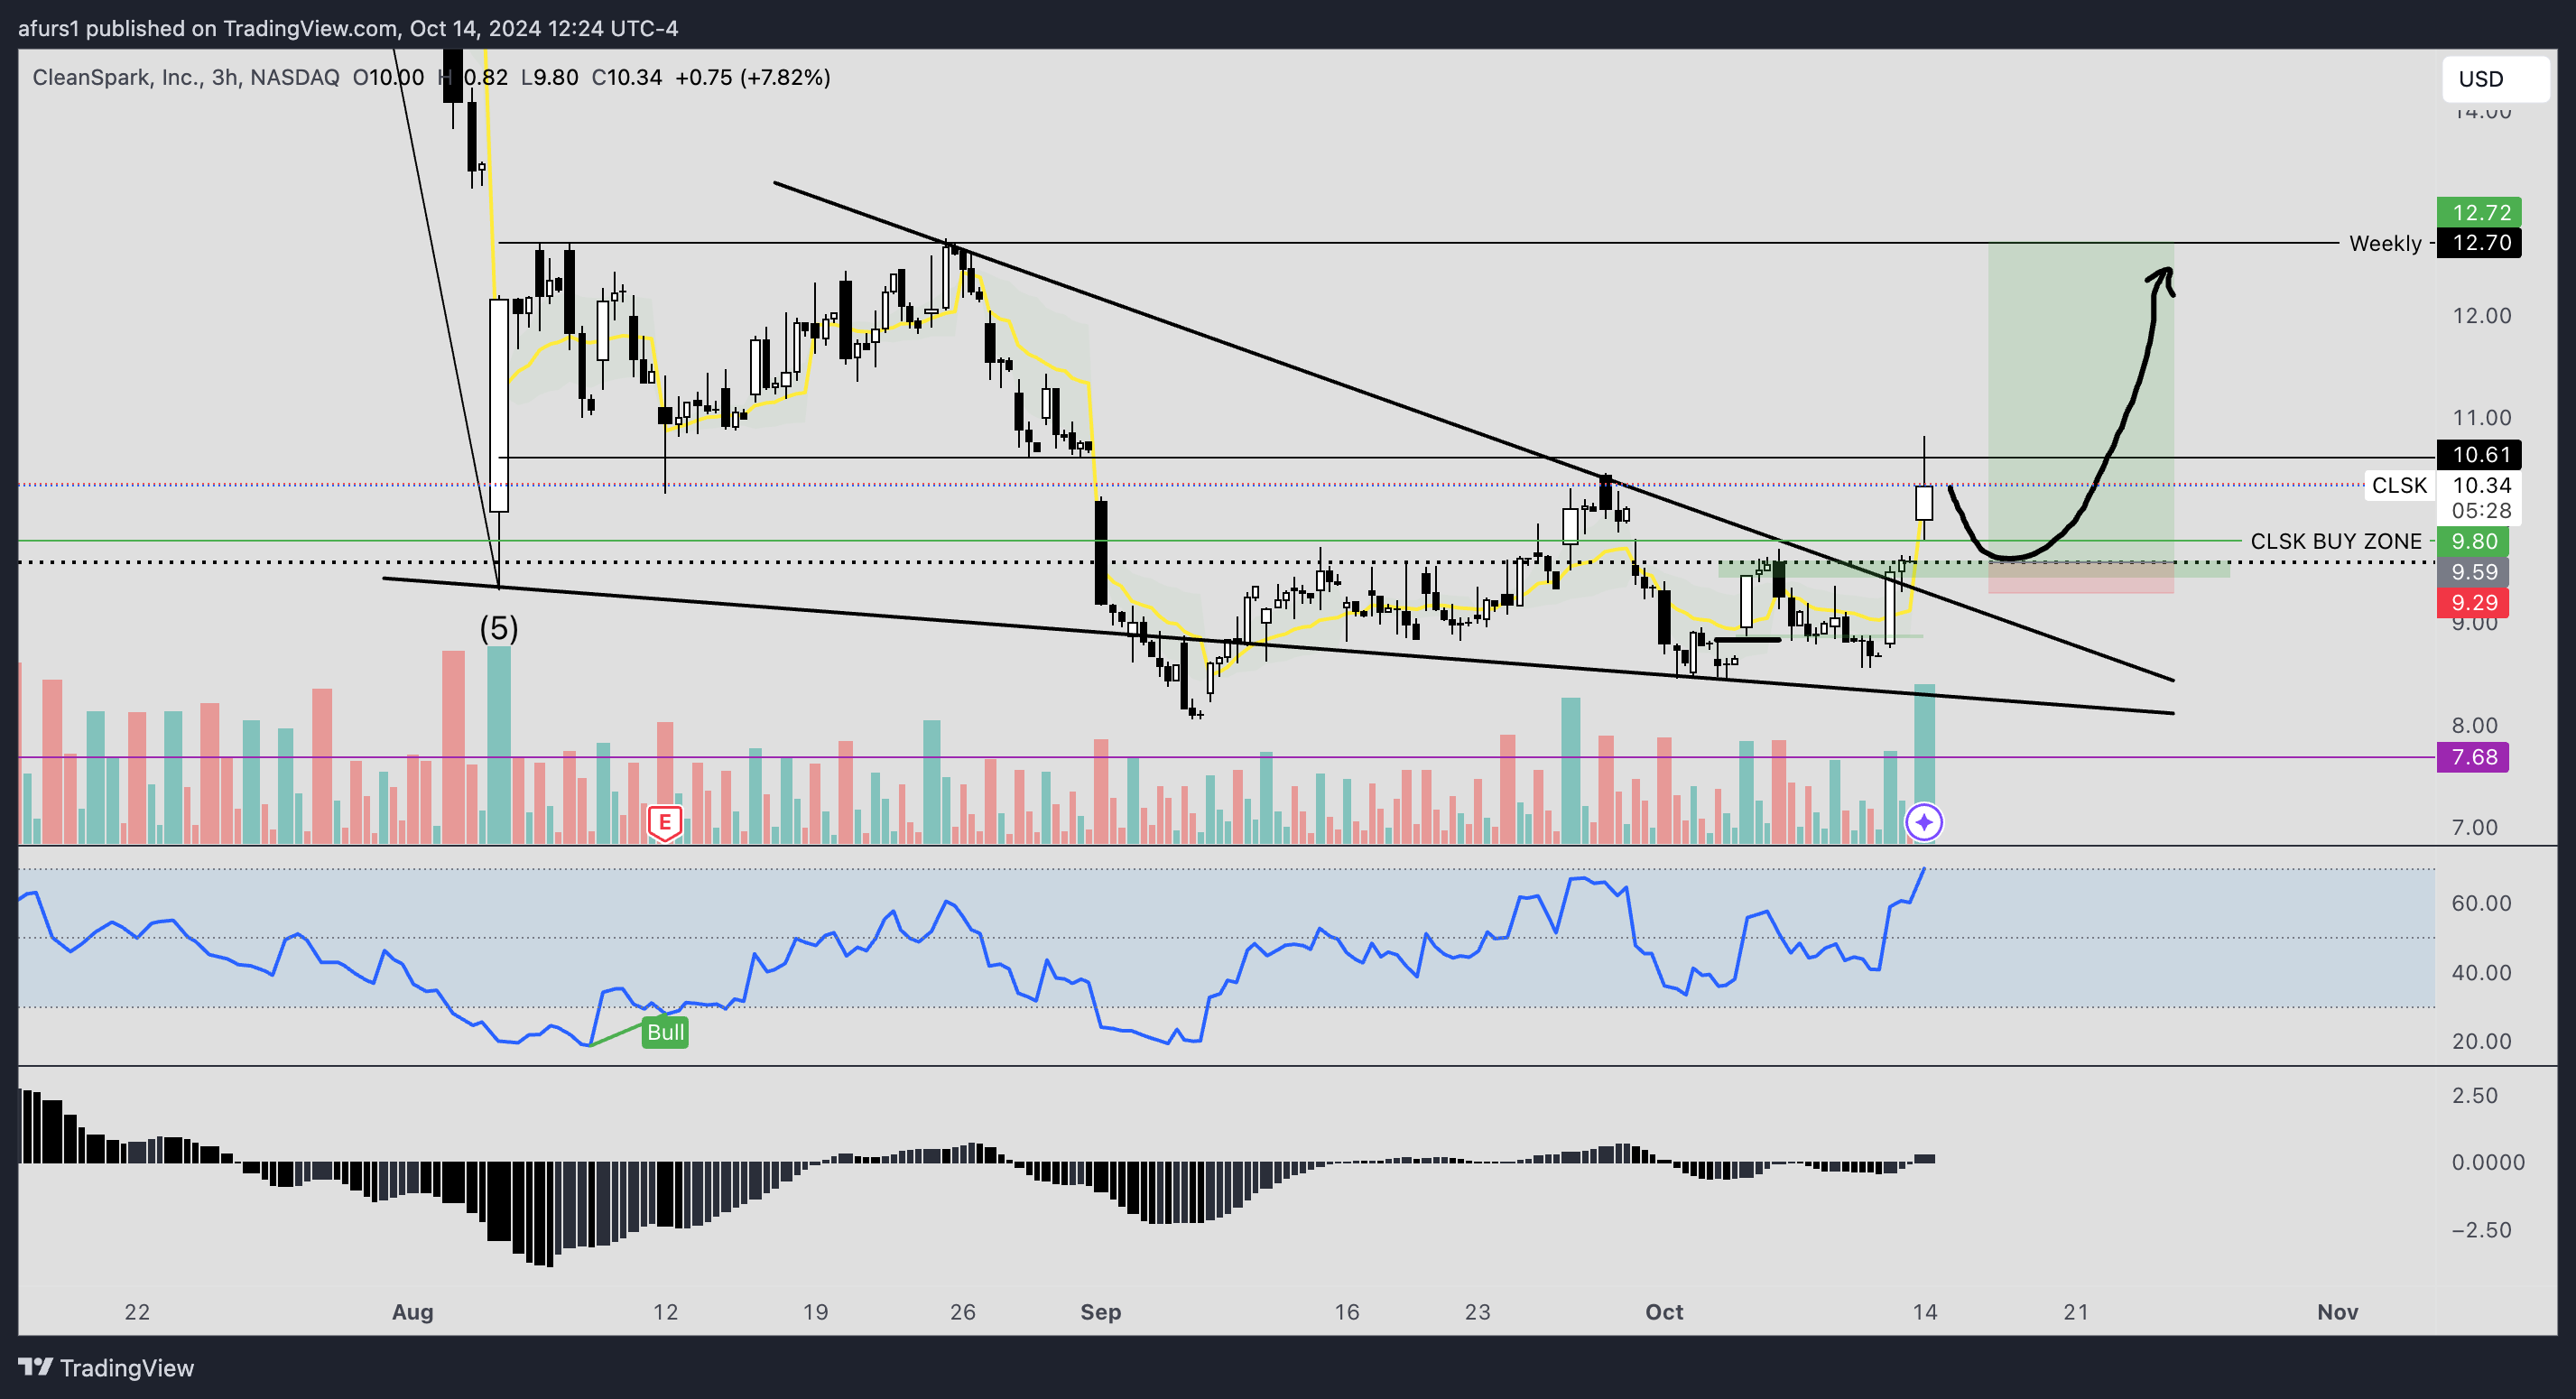The image size is (2576, 1399).
Task: Click the '16' date on time axis
Action: tap(1347, 1312)
